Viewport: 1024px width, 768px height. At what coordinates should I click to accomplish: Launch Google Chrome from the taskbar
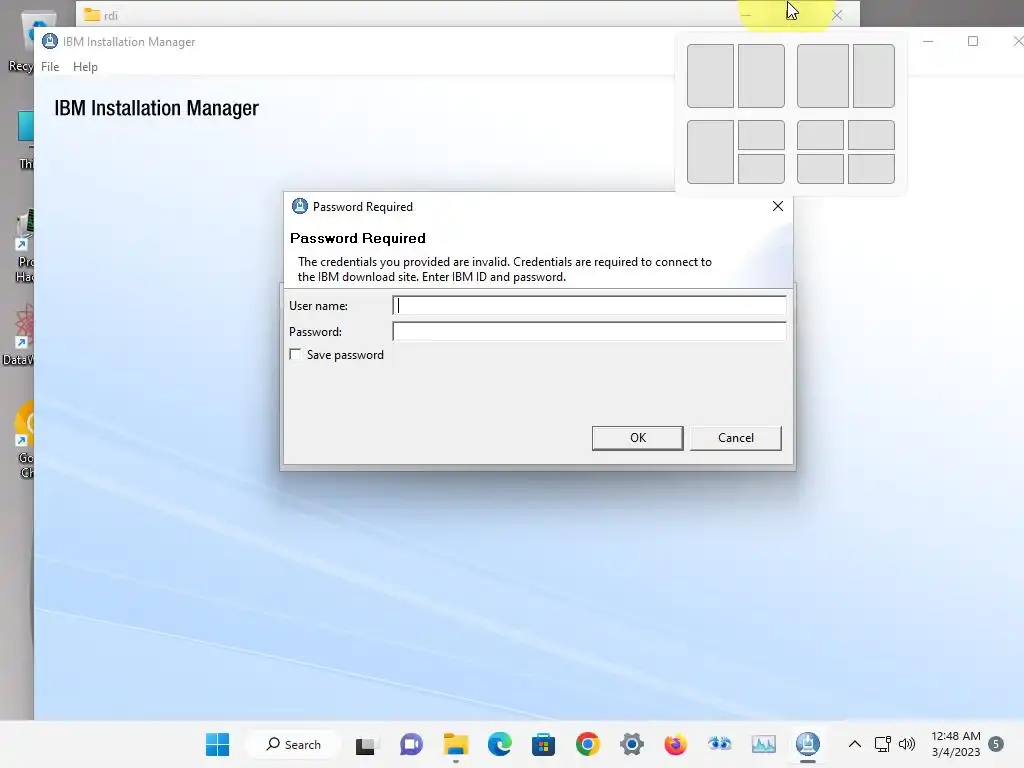click(x=588, y=744)
